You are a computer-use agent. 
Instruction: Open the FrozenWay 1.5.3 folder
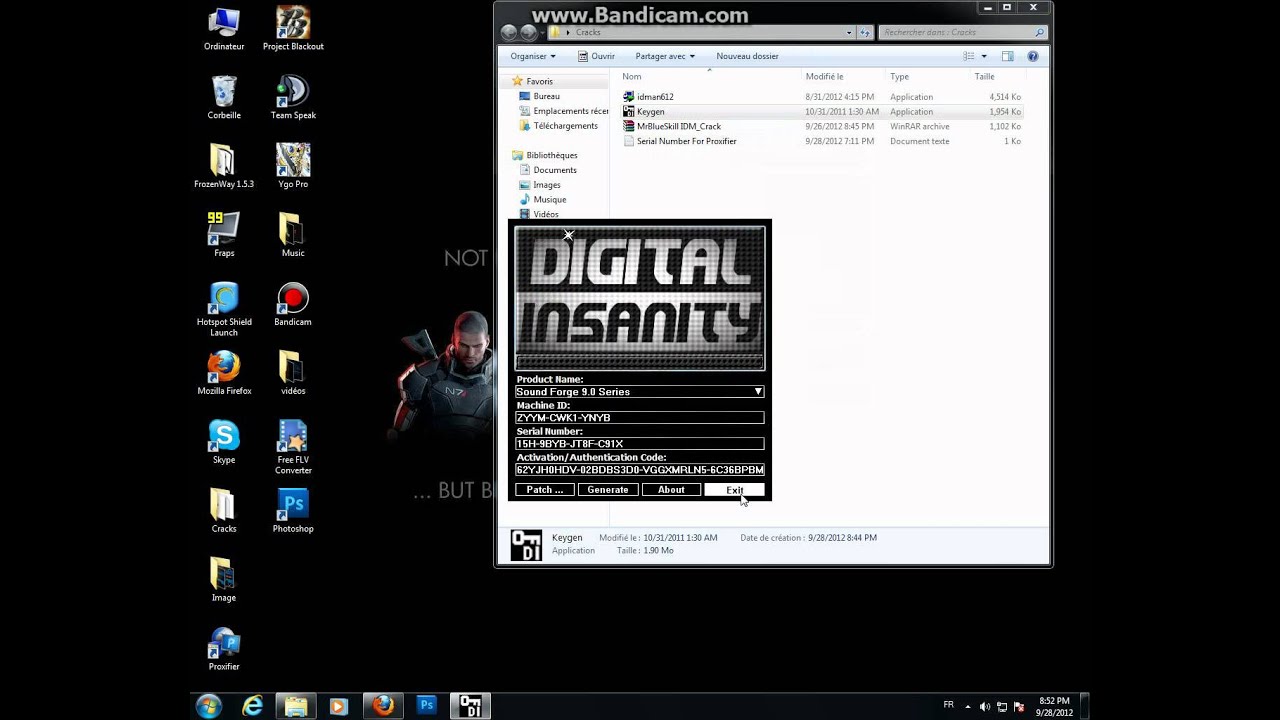coord(224,167)
